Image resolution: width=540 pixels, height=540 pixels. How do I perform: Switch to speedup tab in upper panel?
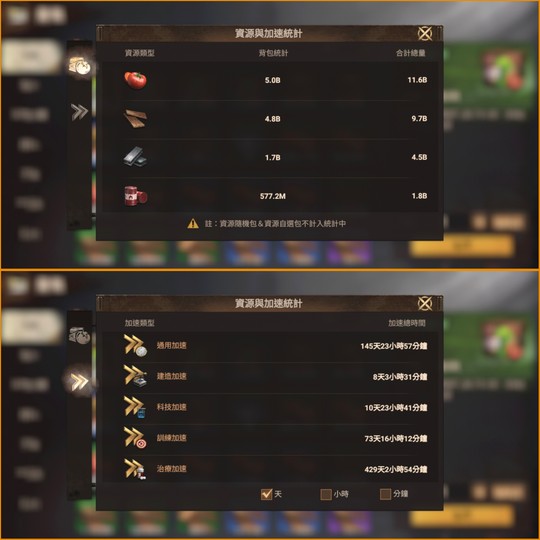(80, 112)
